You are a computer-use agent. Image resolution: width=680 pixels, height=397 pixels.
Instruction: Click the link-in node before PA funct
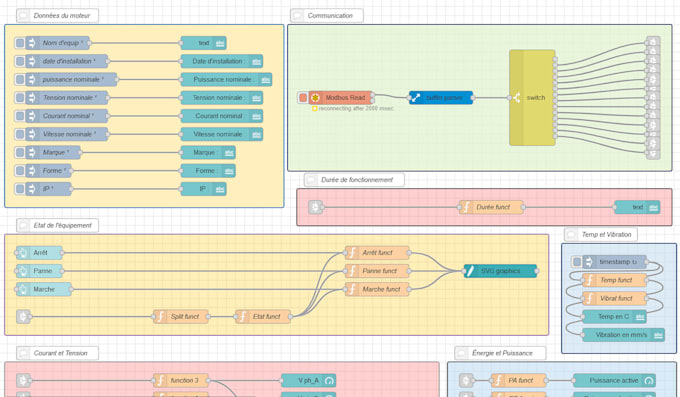coord(466,381)
